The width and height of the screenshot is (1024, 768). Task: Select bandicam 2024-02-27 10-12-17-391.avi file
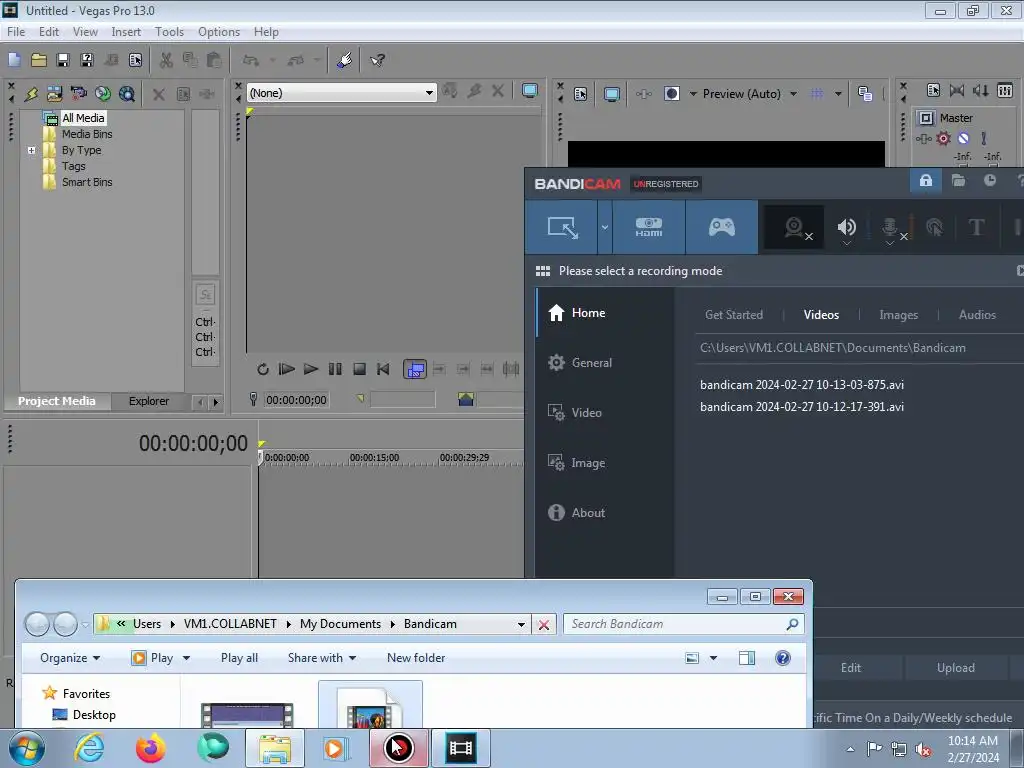tap(802, 407)
